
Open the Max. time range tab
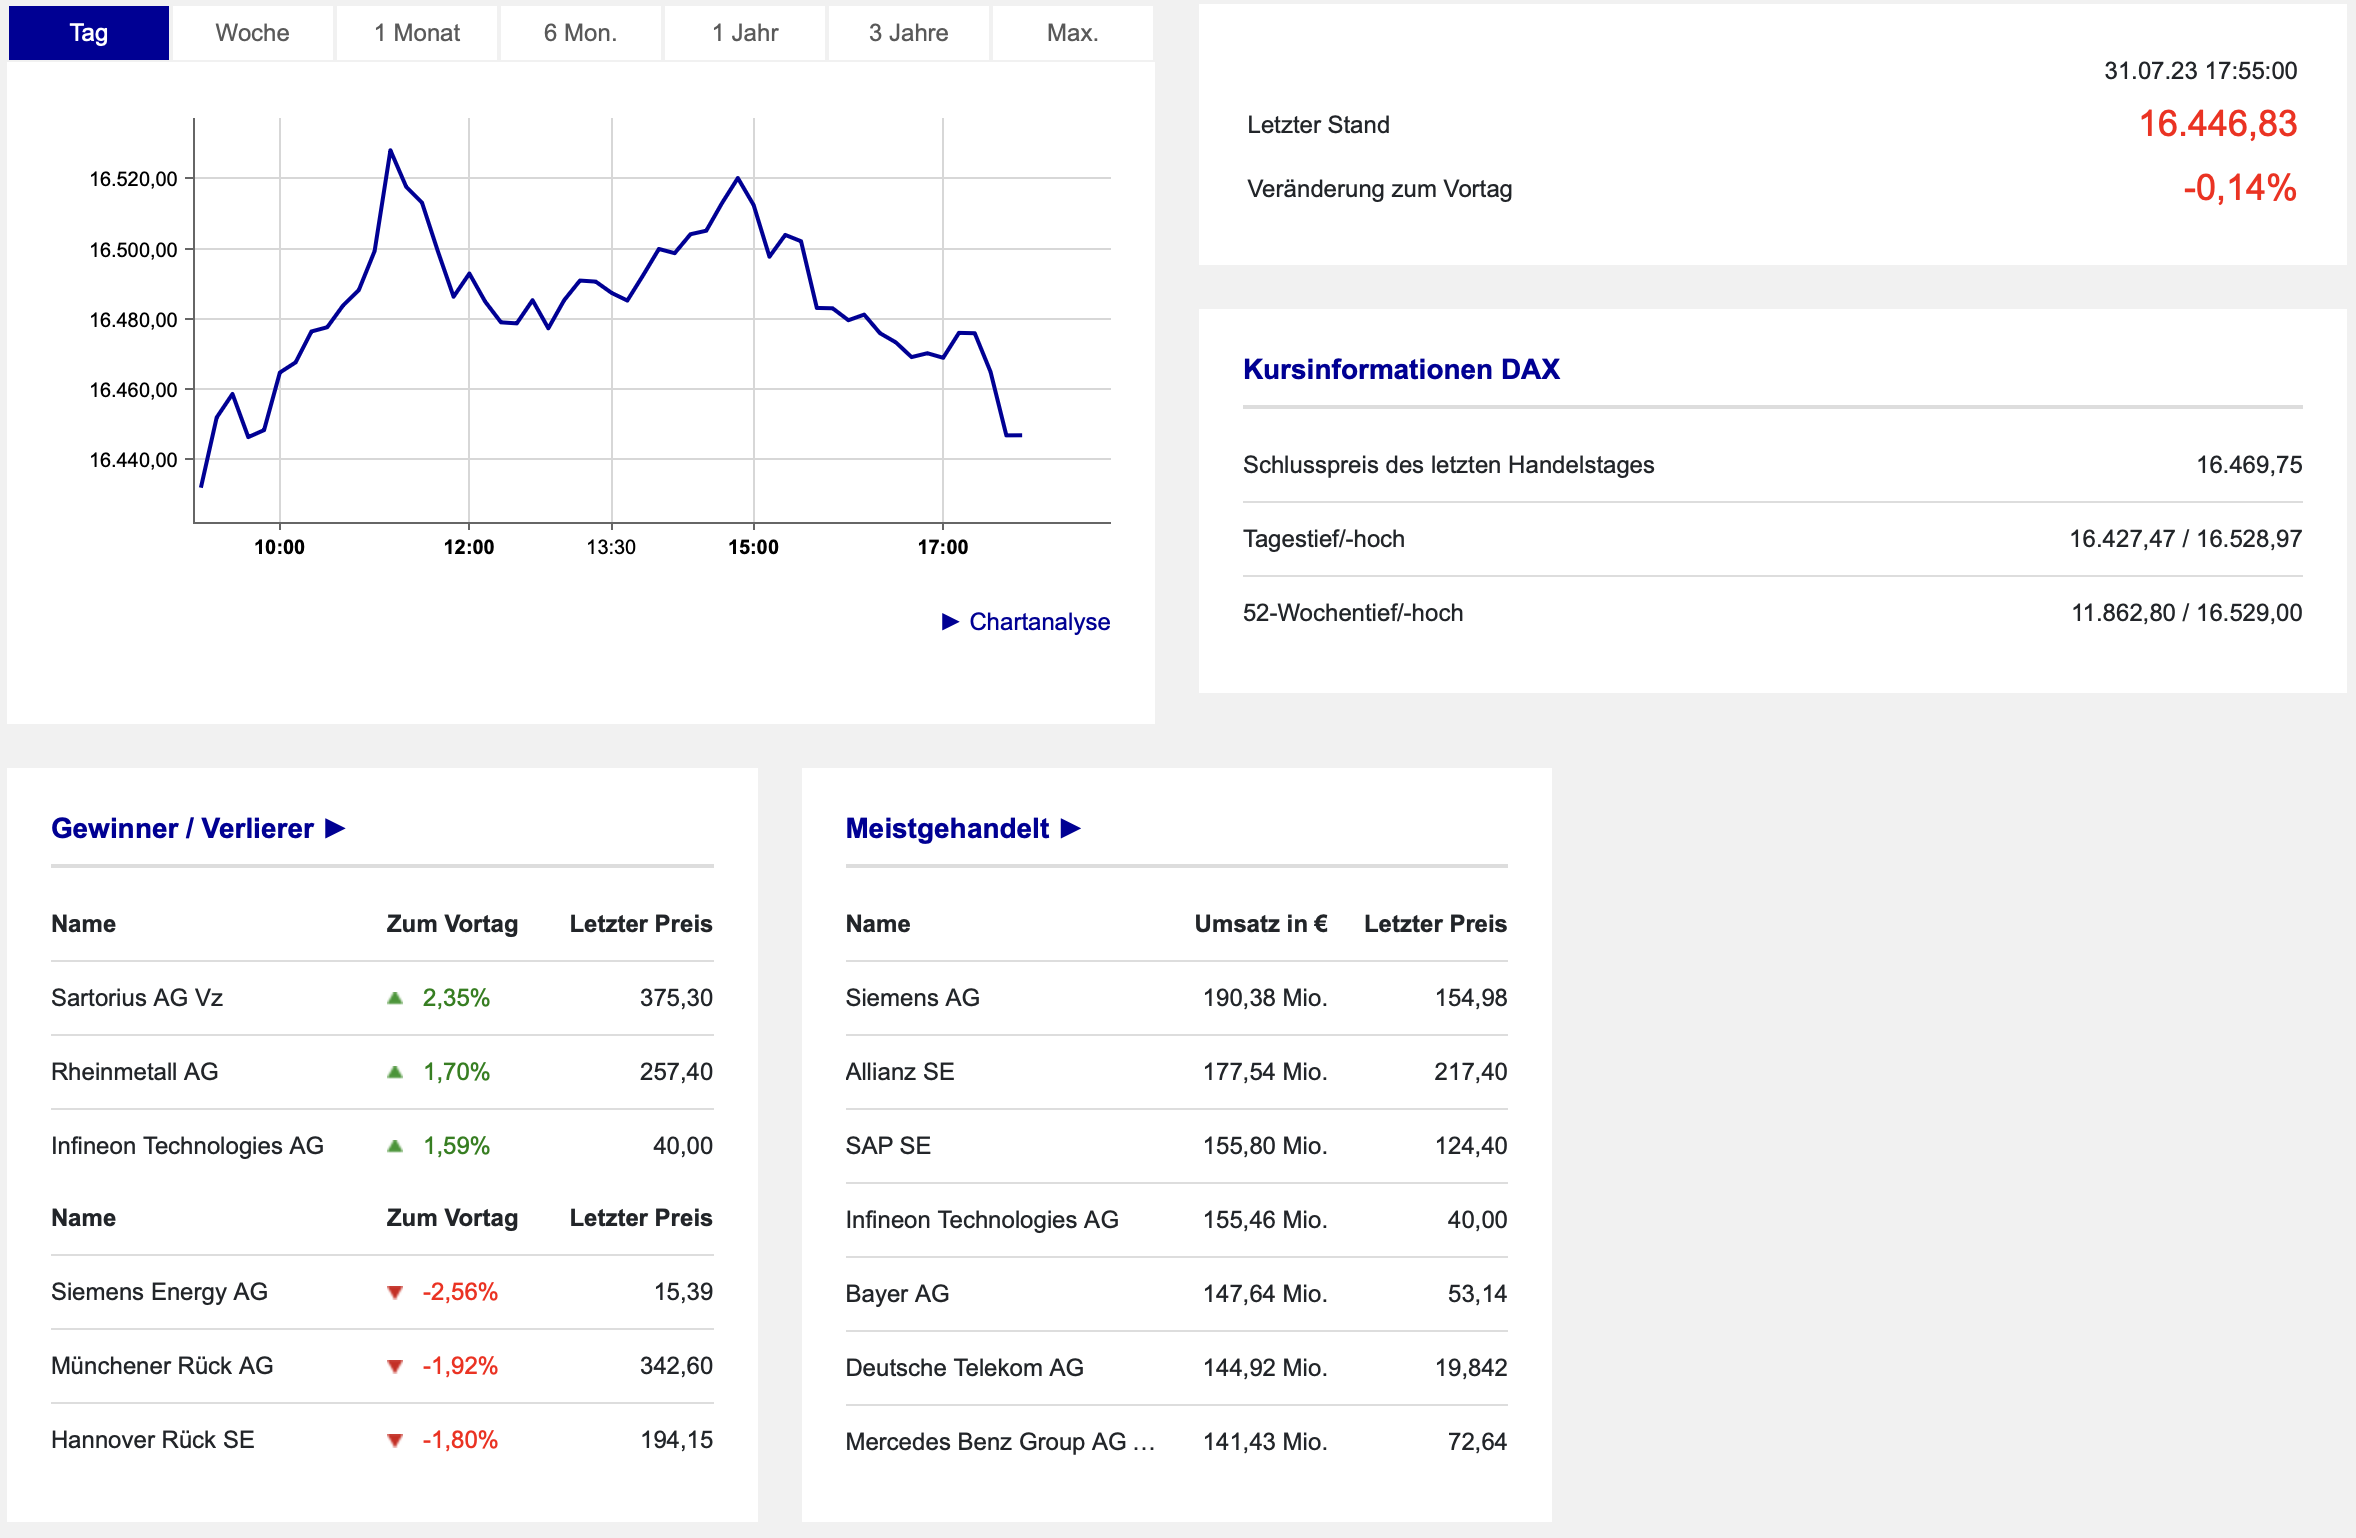1072,33
